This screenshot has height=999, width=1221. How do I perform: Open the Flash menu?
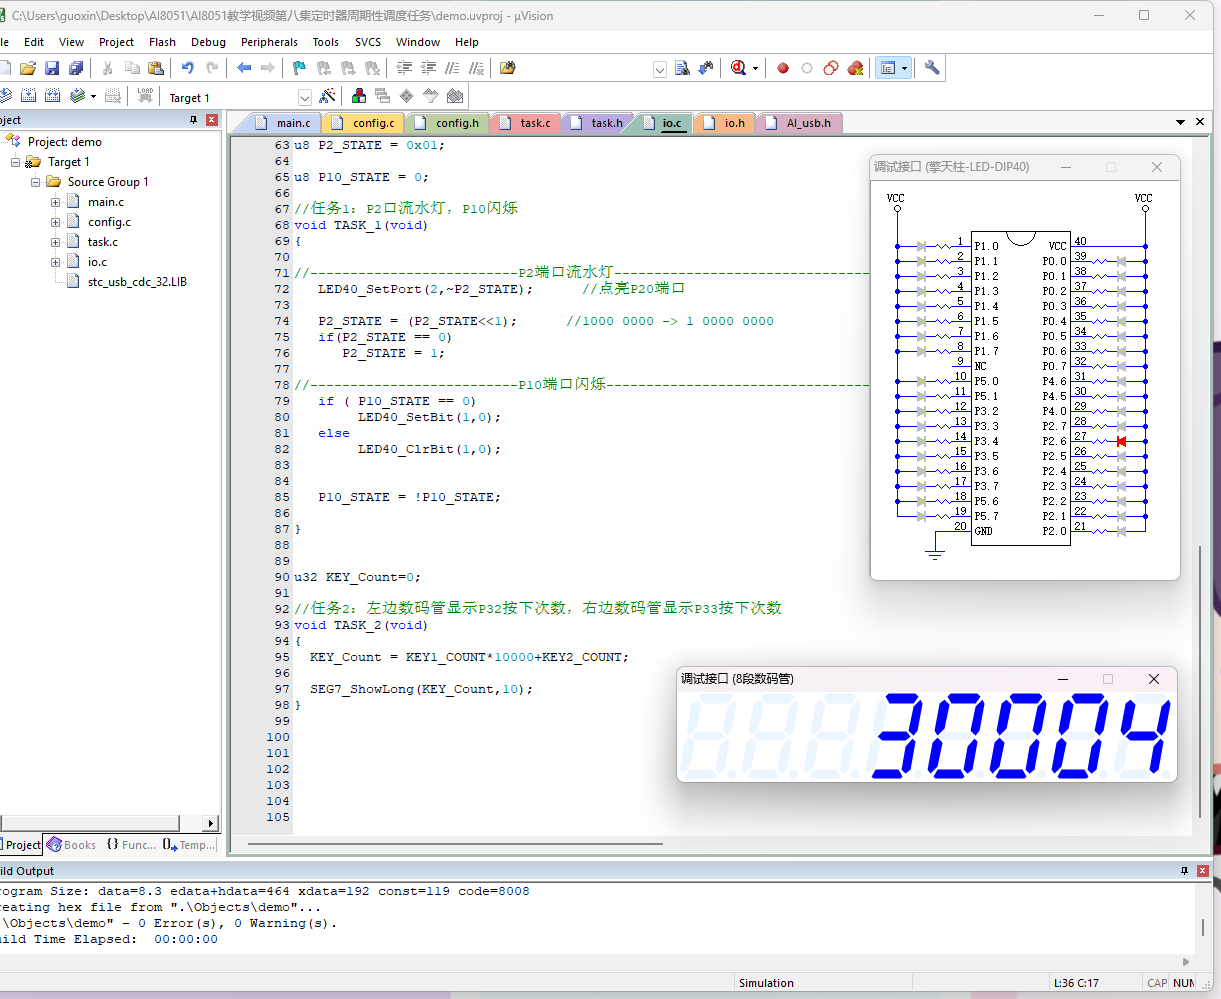pyautogui.click(x=162, y=42)
